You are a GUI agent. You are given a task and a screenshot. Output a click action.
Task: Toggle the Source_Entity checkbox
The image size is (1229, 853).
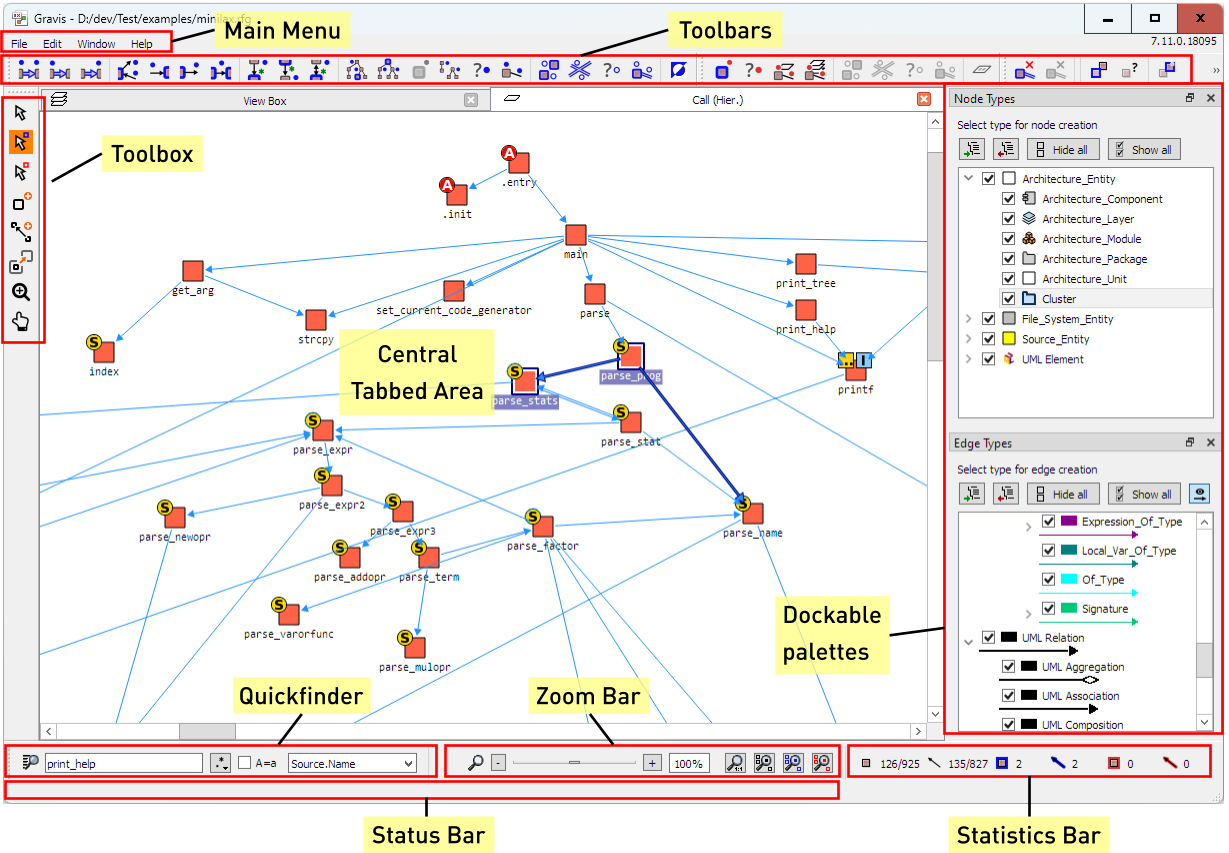point(988,339)
